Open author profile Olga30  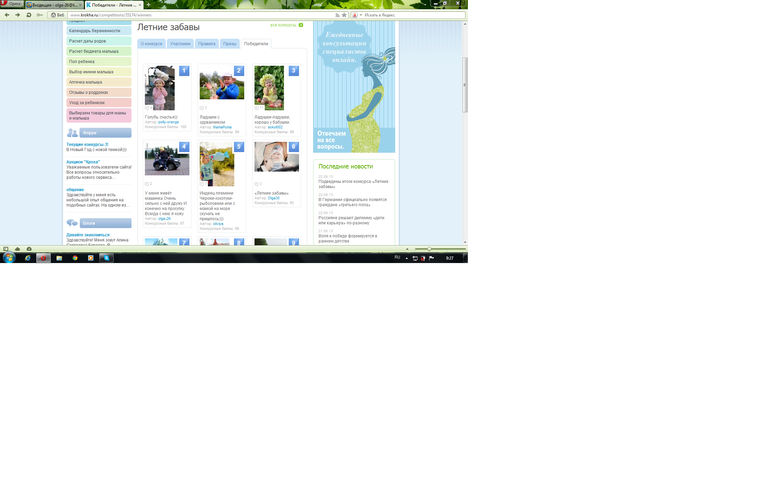click(274, 198)
